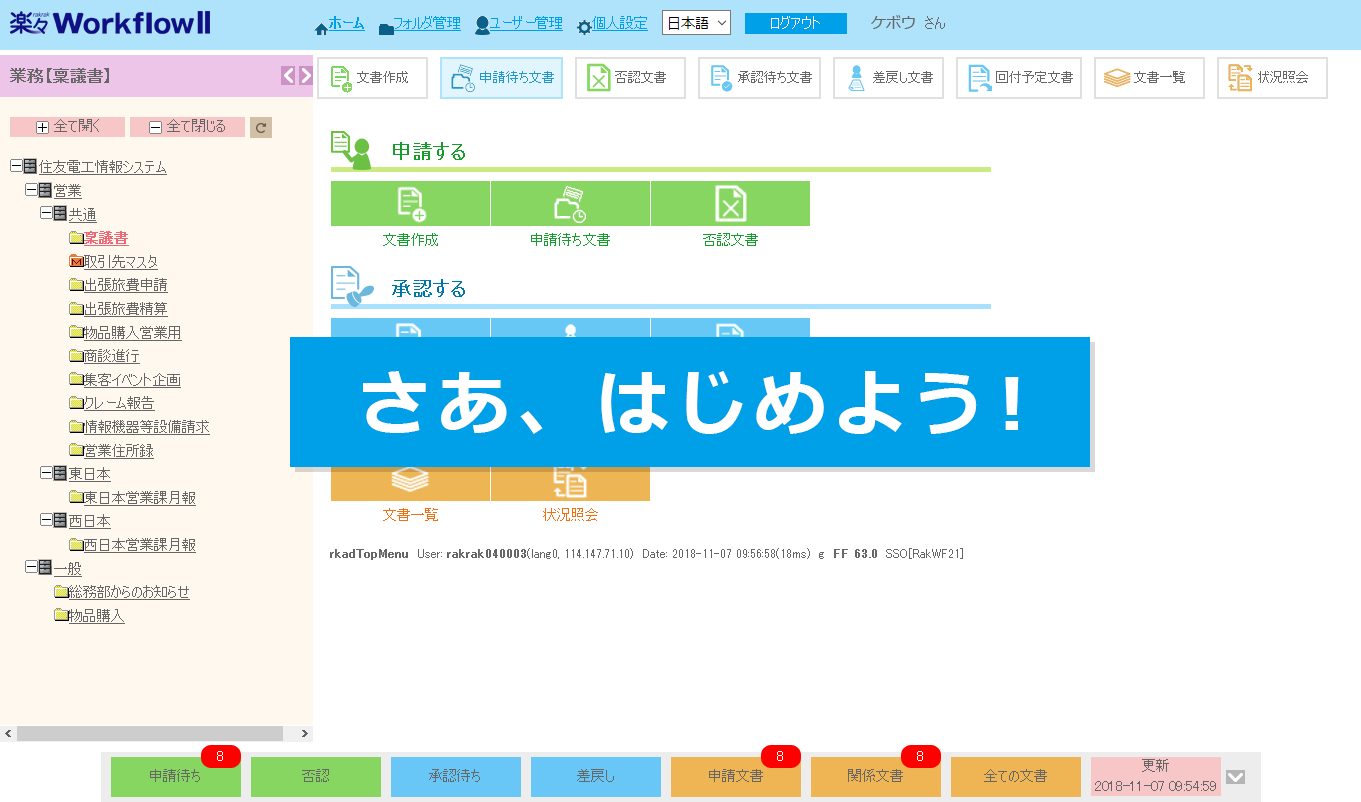Open the 否認 tab at bottom
Viewport: 1361px width, 802px height.
coord(316,776)
